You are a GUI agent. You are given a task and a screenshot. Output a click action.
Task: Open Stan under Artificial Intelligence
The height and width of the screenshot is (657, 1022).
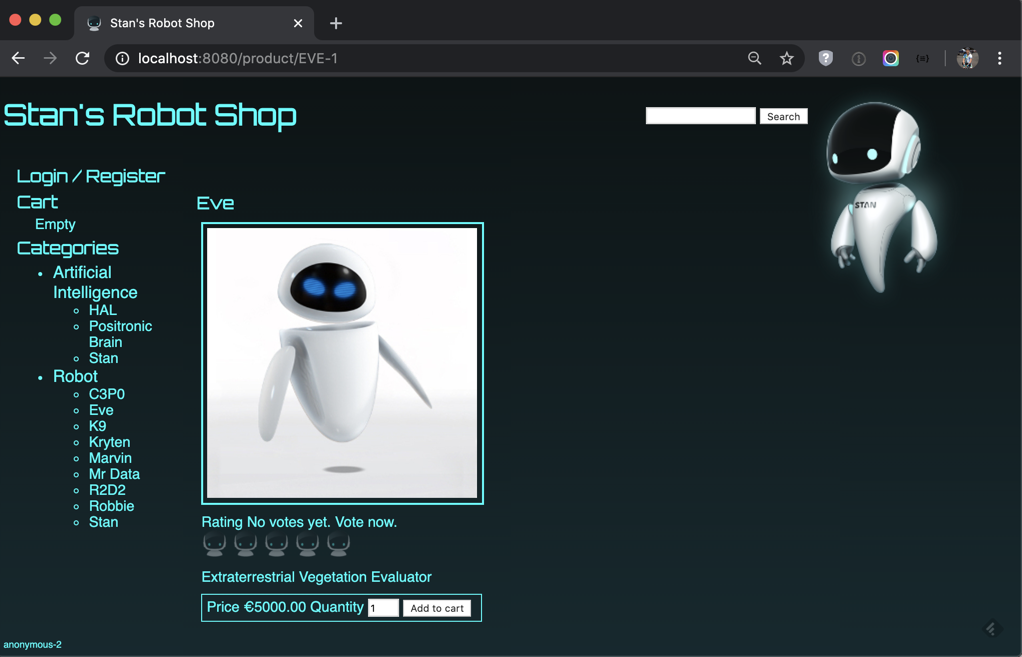(104, 358)
